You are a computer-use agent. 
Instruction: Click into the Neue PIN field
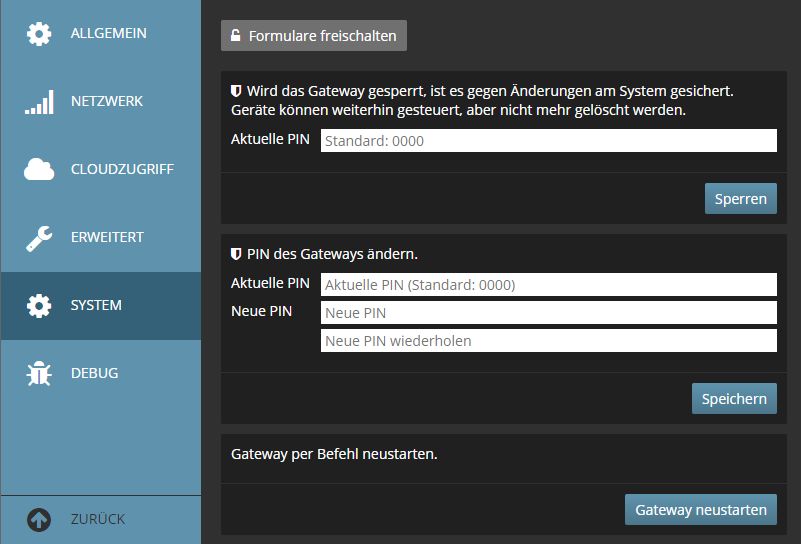click(x=548, y=313)
